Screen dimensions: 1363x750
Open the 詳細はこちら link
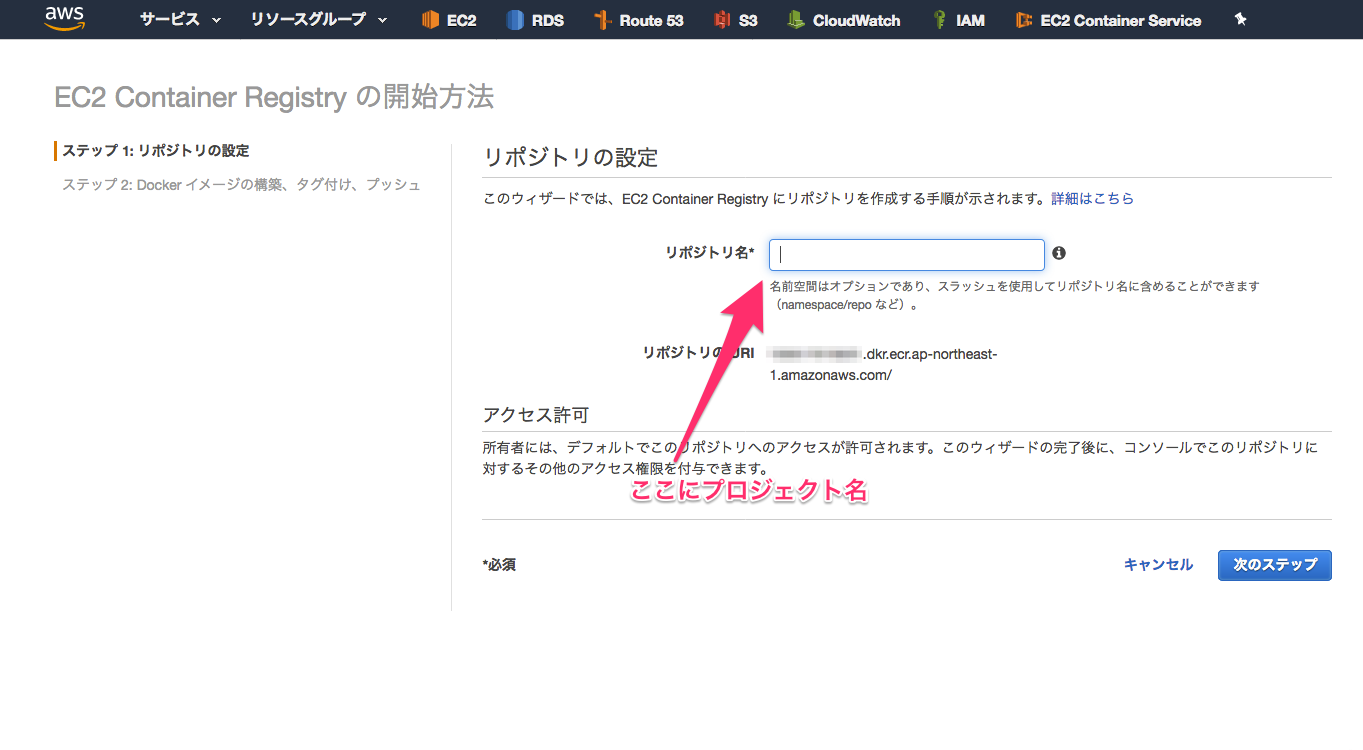1093,199
